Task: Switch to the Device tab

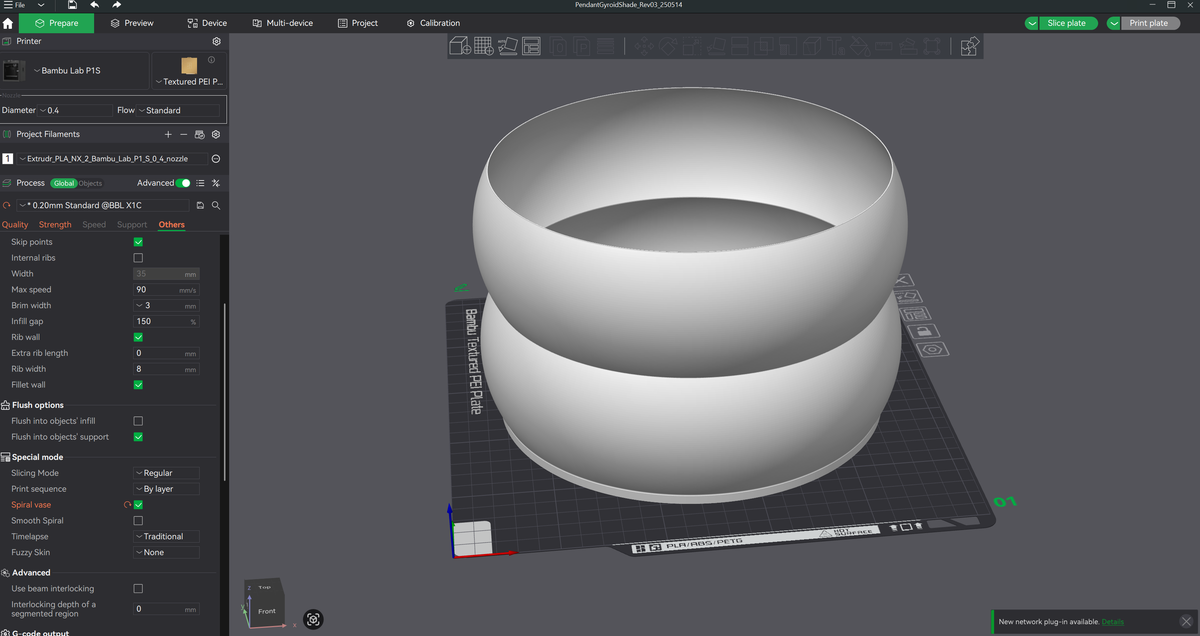Action: 208,23
